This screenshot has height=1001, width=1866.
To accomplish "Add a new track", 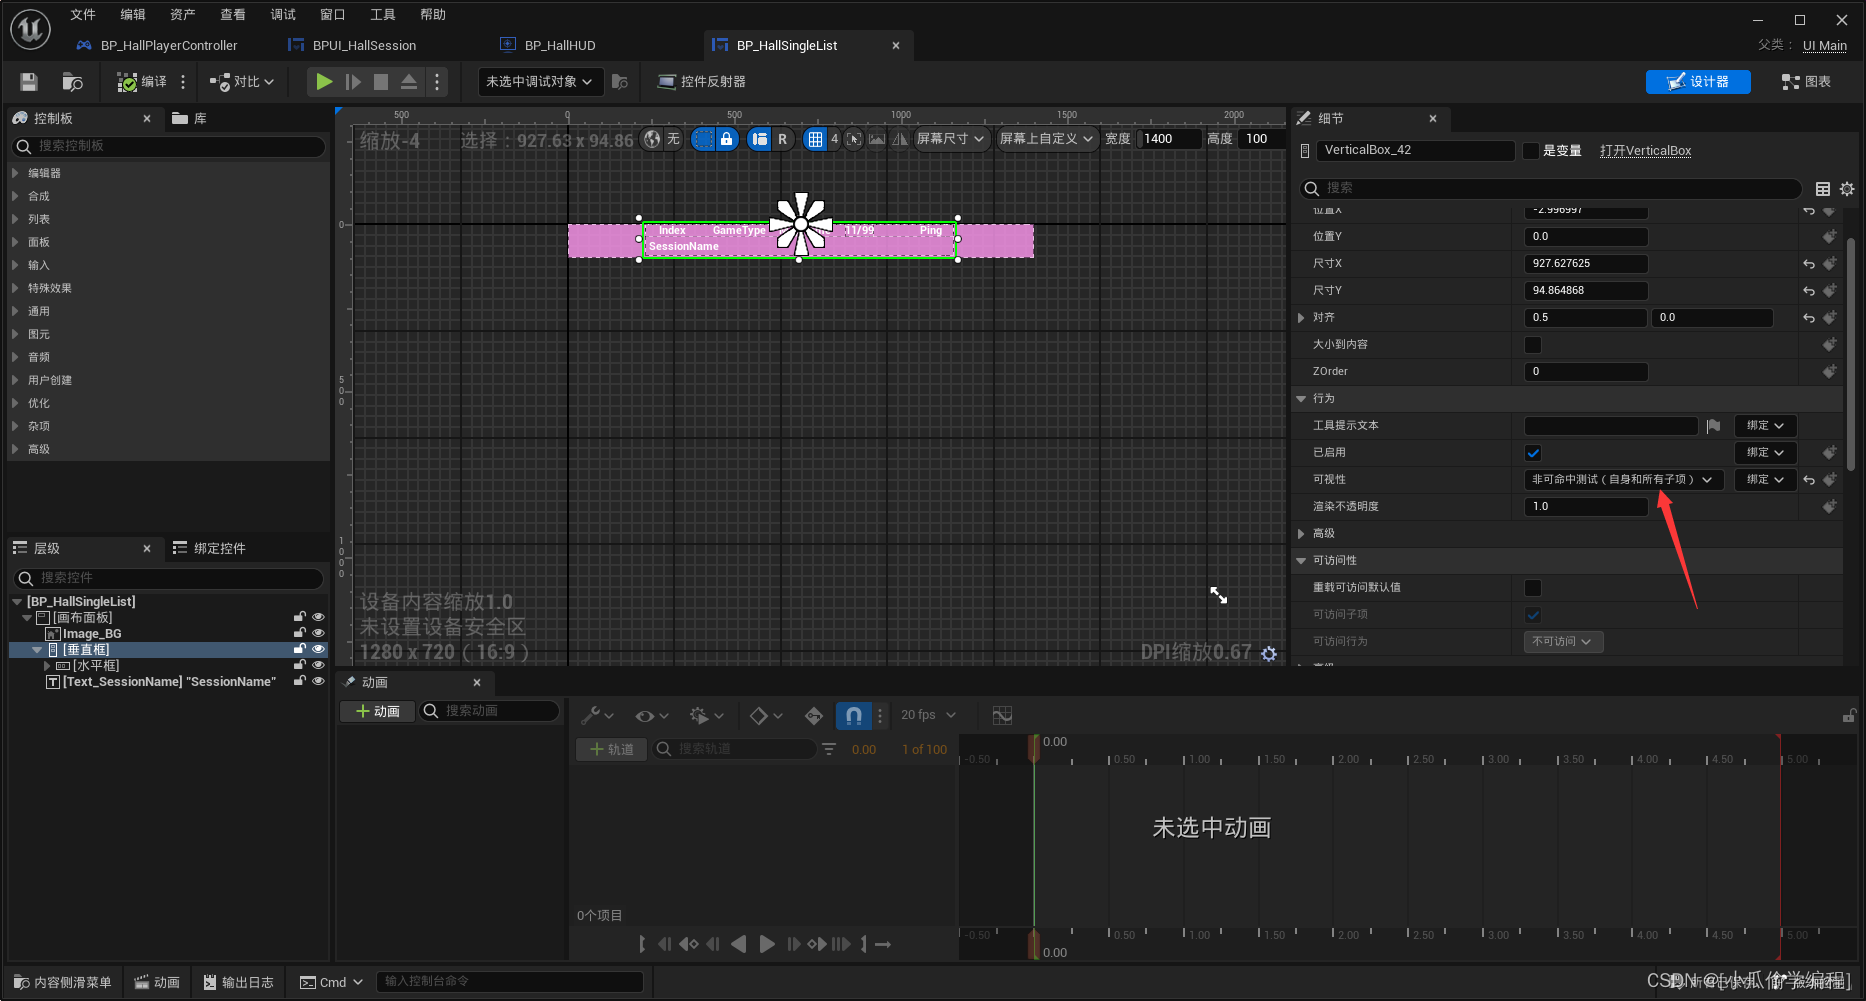I will (x=612, y=749).
